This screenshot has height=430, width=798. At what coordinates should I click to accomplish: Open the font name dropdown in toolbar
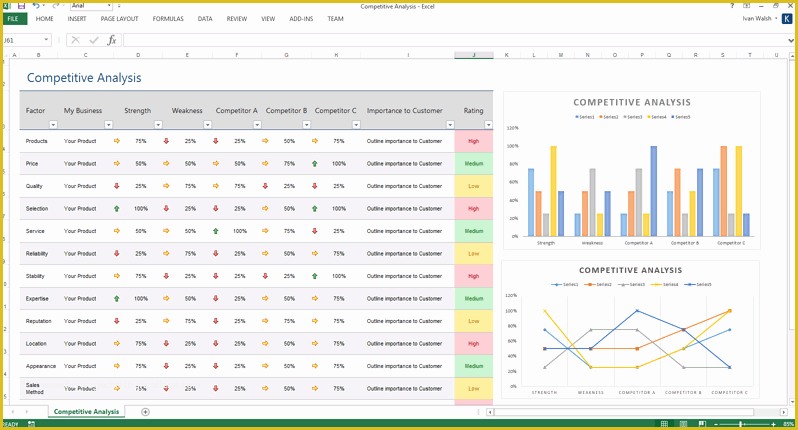click(x=109, y=6)
